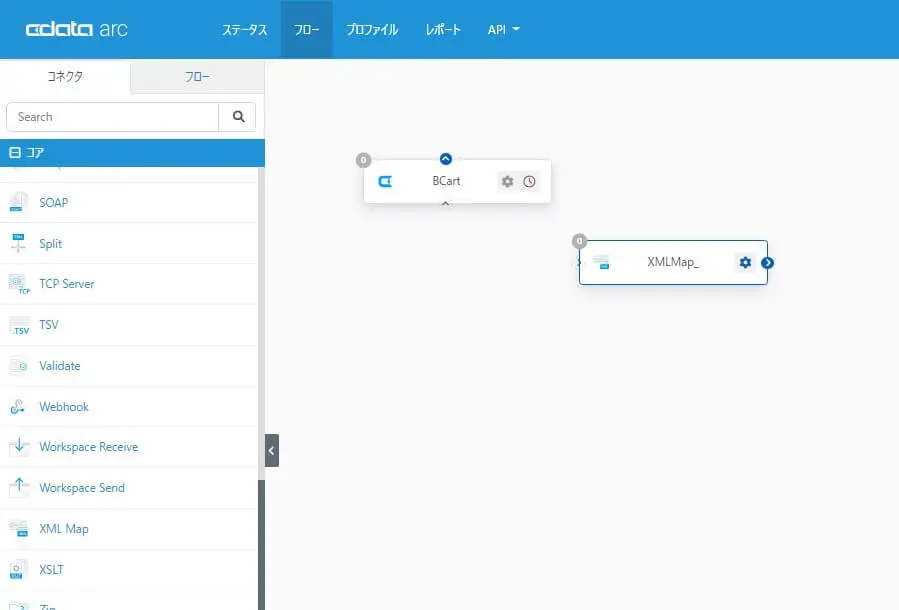Select the Webhook connector icon
This screenshot has width=899, height=610.
pyautogui.click(x=18, y=406)
